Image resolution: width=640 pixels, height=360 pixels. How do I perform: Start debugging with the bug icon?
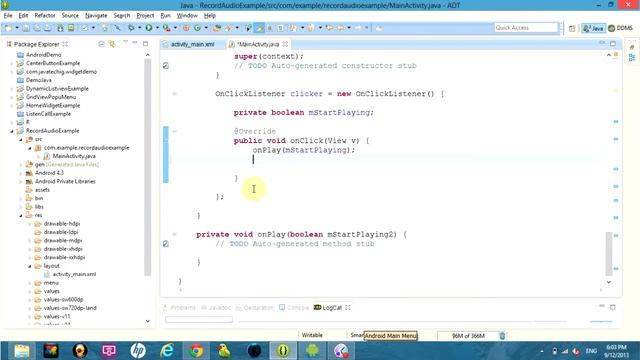131,28
